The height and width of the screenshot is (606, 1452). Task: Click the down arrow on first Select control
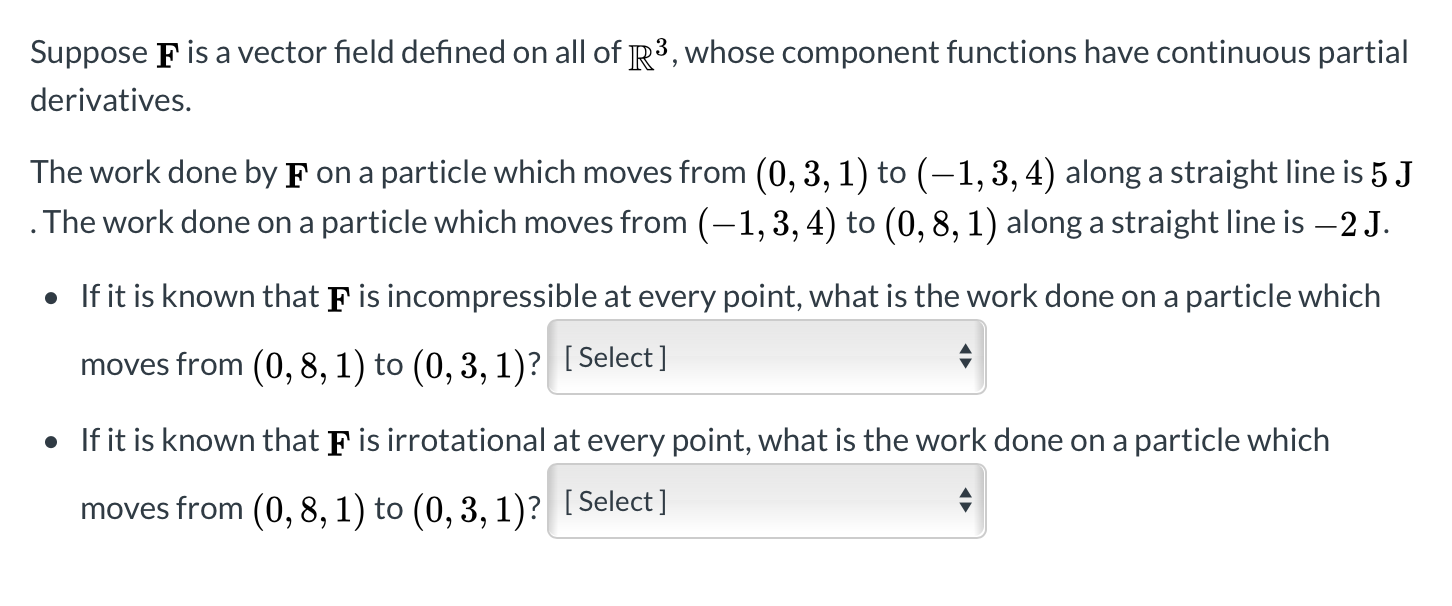point(963,365)
